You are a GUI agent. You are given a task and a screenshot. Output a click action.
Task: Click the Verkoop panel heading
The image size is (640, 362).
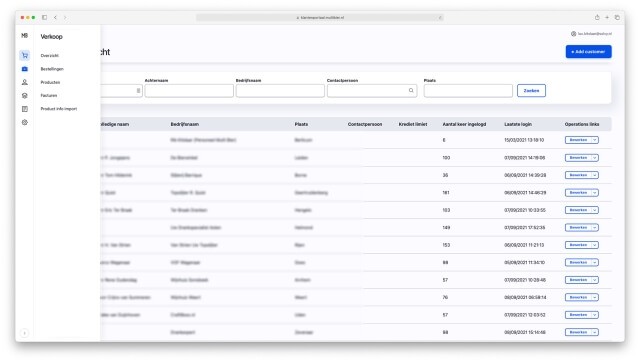[x=51, y=37]
